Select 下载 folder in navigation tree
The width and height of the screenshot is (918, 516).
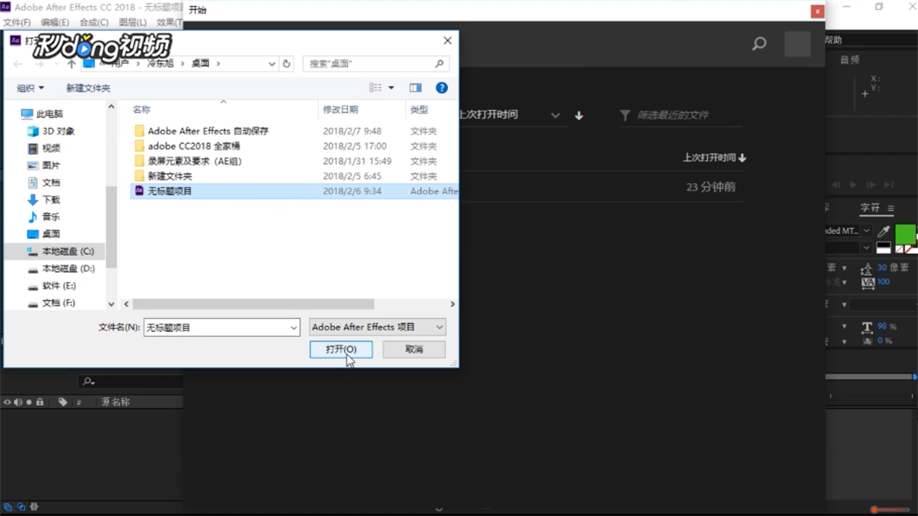44,200
